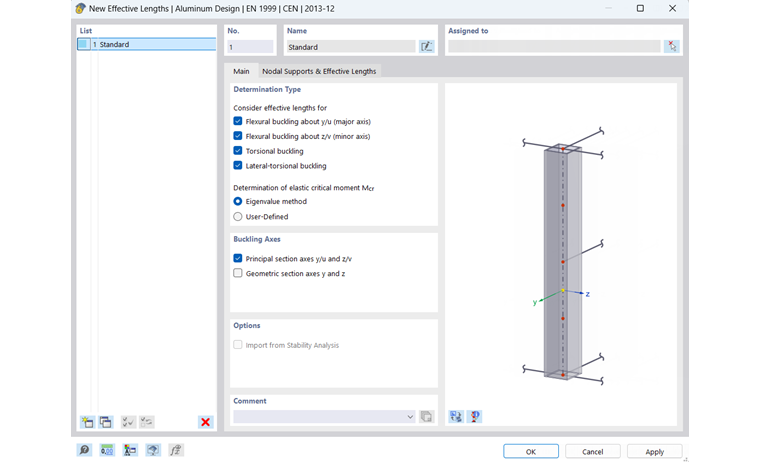Click the edit name icon beside Standard
This screenshot has width=760, height=462.
pos(427,47)
